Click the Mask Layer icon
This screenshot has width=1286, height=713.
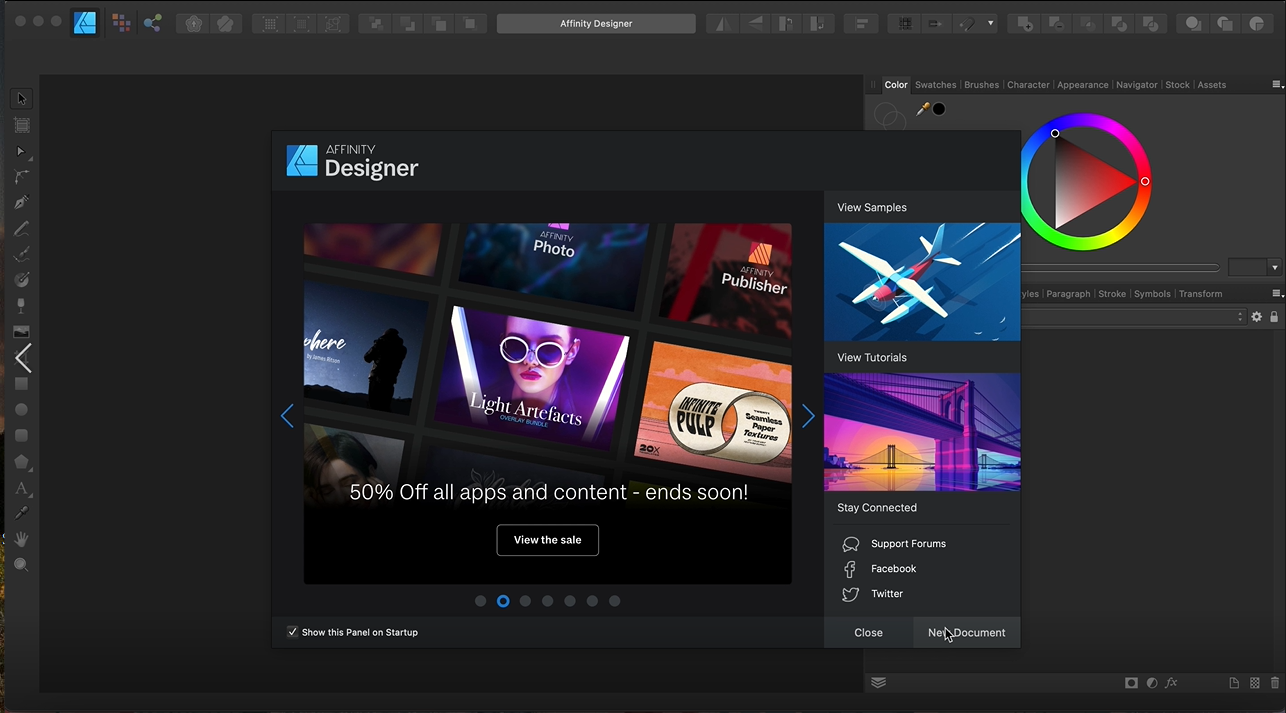coord(1131,683)
